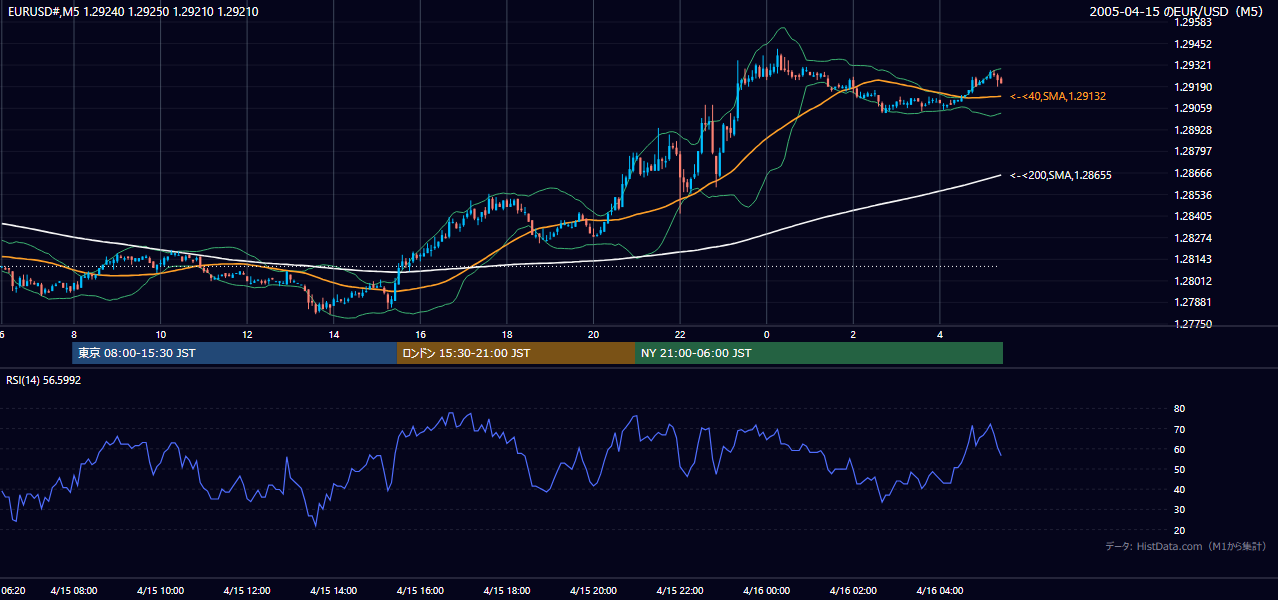Image resolution: width=1278 pixels, height=600 pixels.
Task: Click price axis value 1.29452
Action: (1192, 44)
